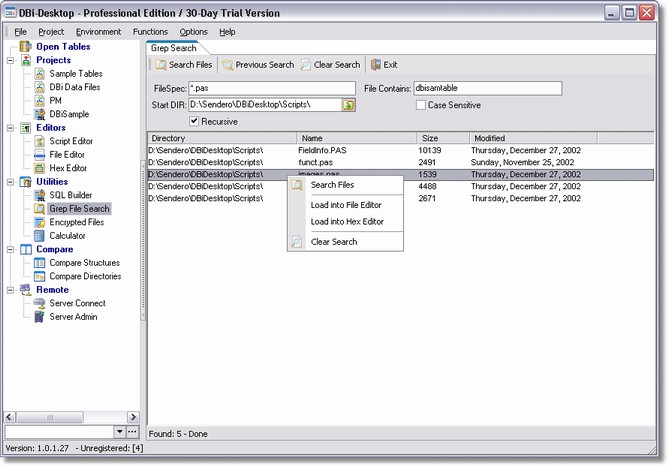Open the Functions menu
The image size is (668, 466).
[x=150, y=32]
